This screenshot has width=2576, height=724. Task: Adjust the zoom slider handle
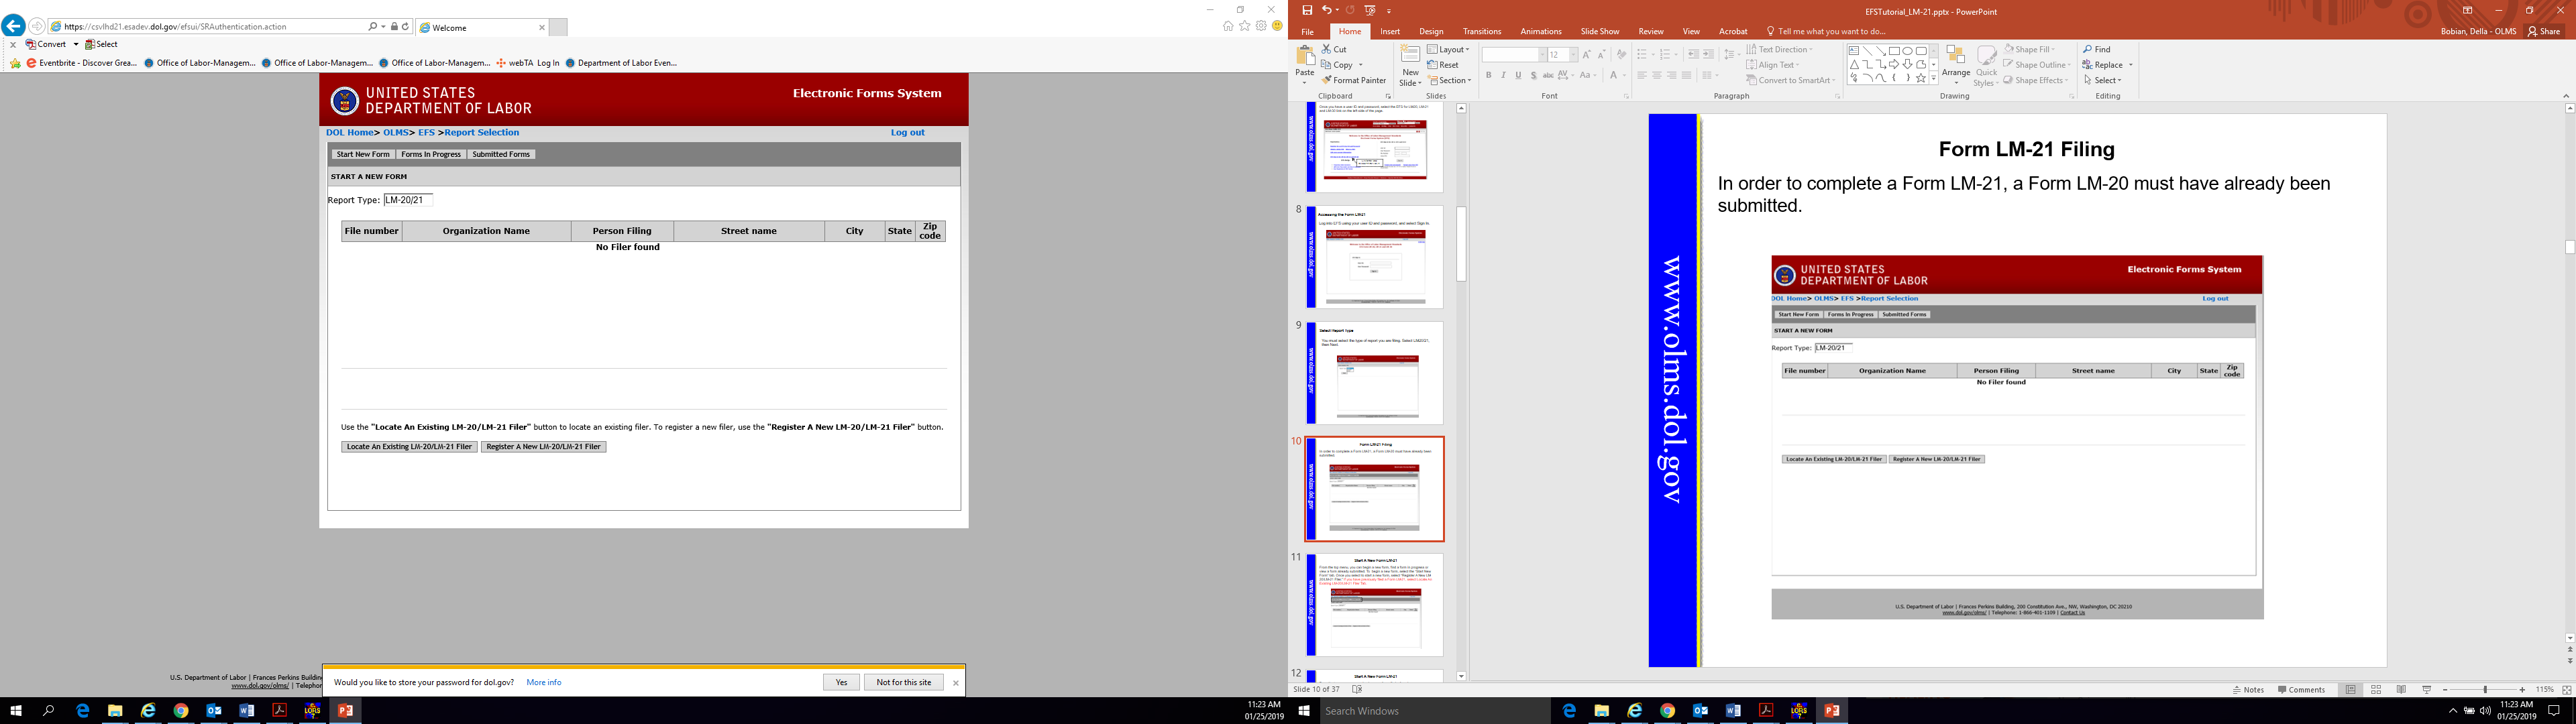coord(2485,690)
